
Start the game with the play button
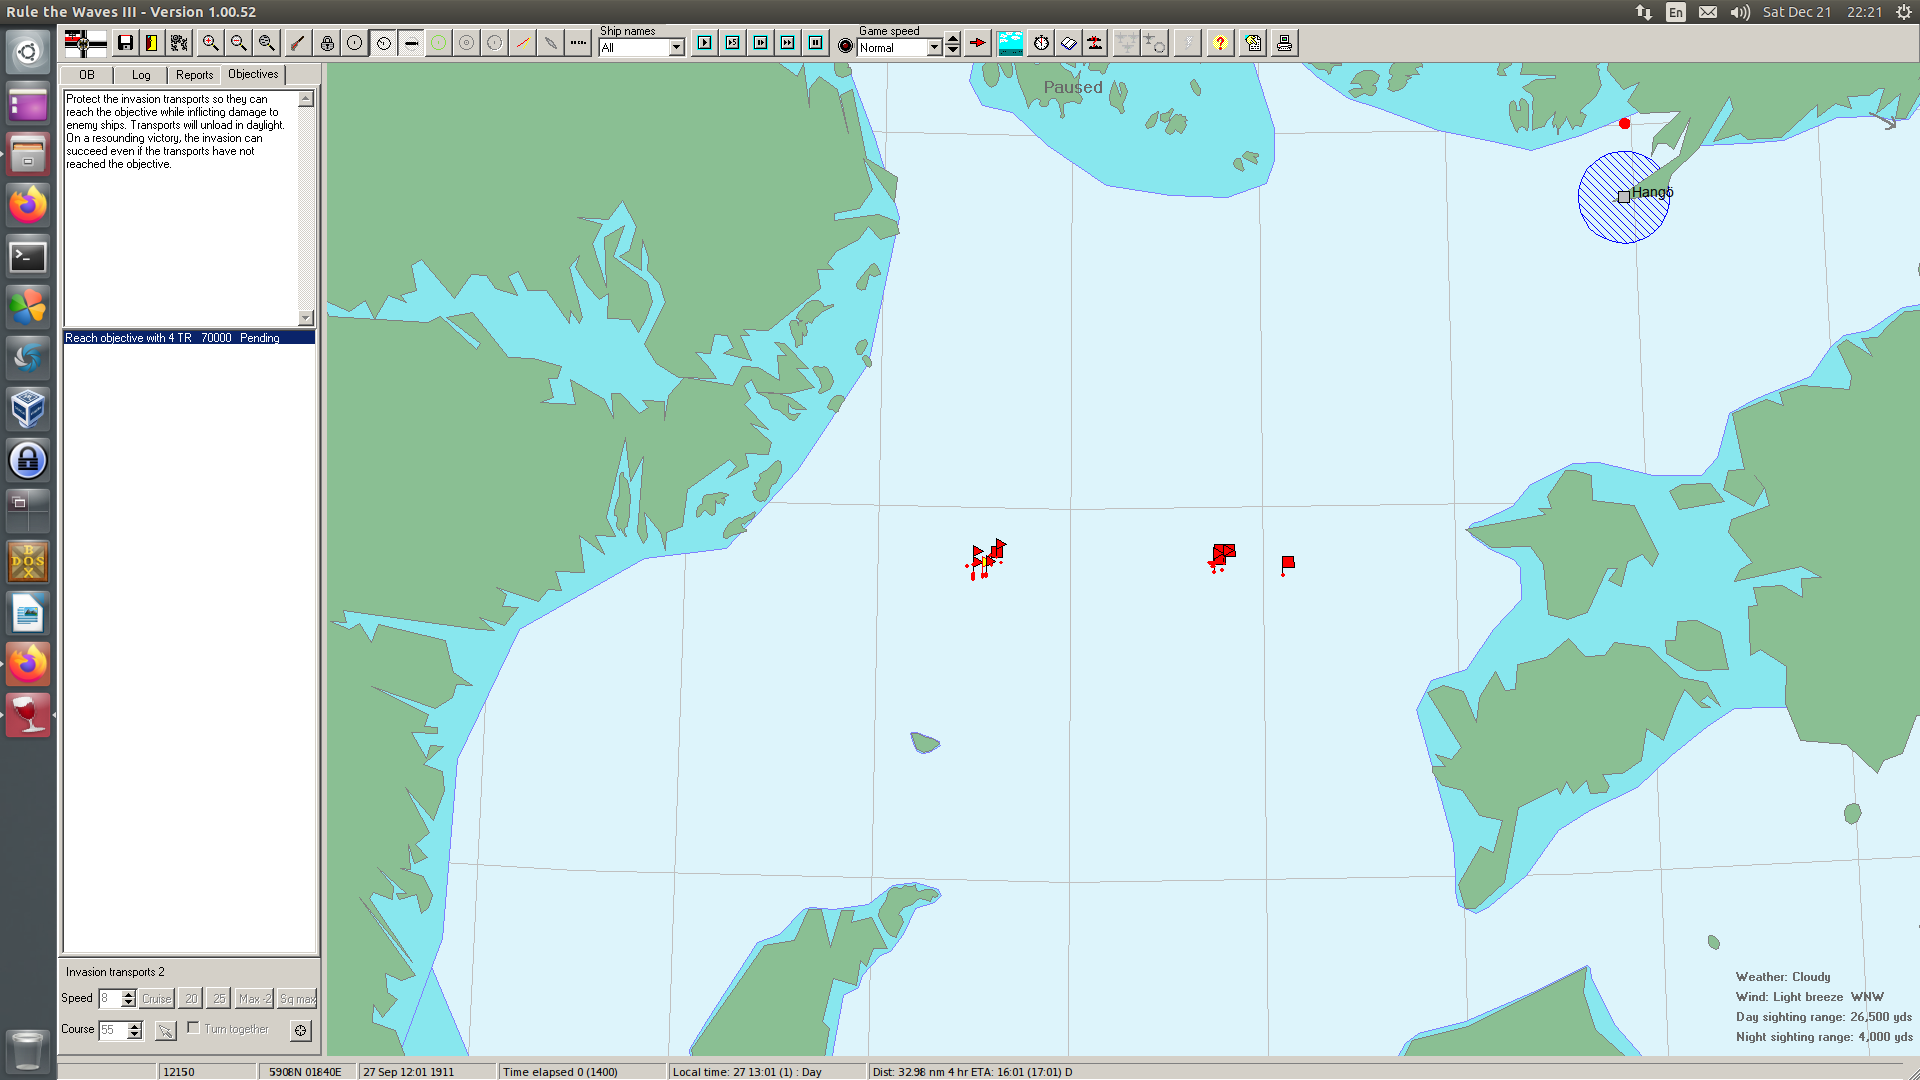705,43
